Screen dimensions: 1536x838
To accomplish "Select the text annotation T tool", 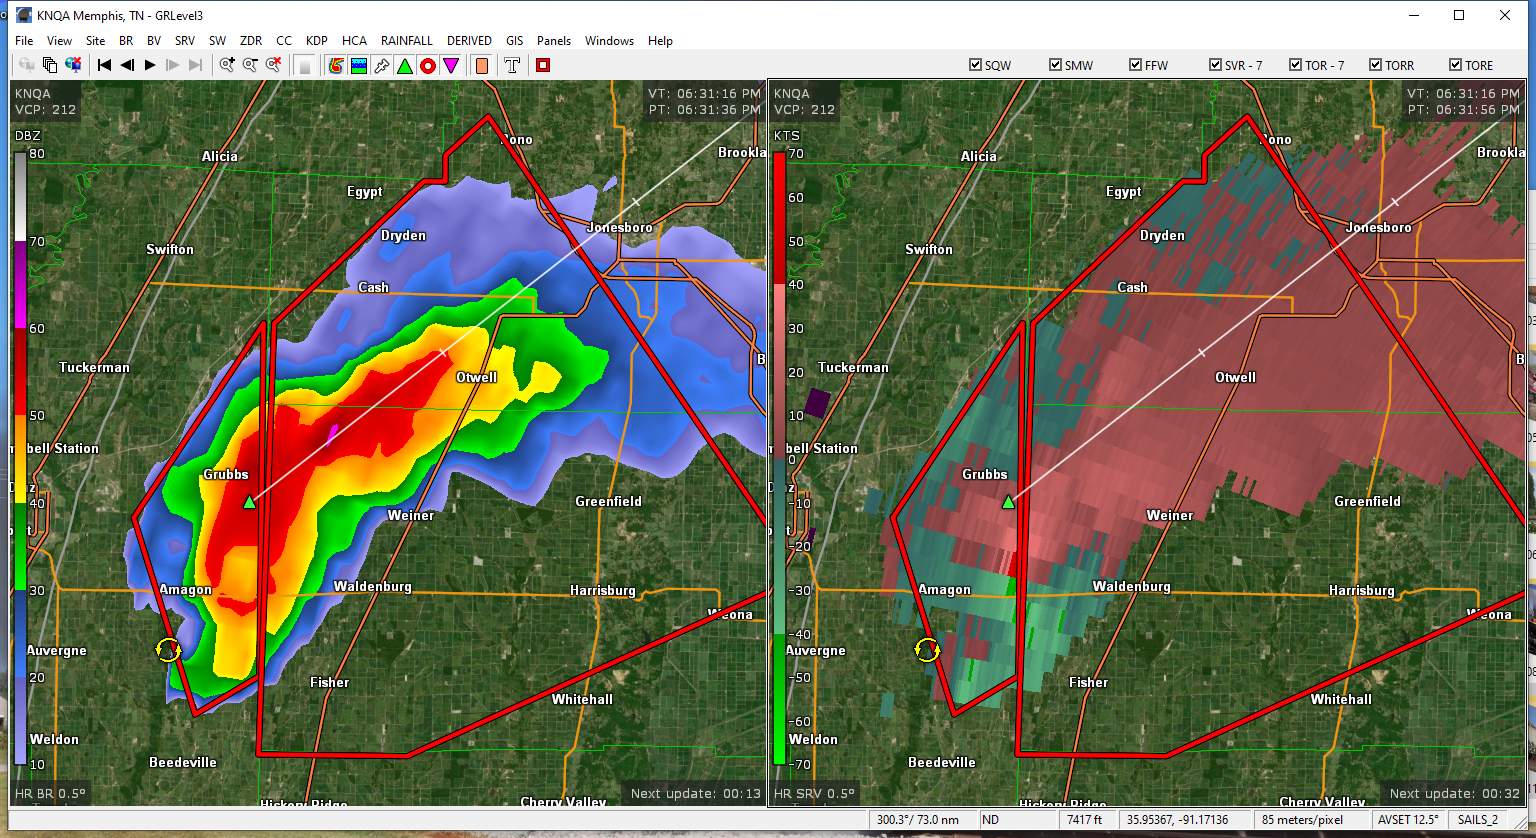I will tap(512, 65).
